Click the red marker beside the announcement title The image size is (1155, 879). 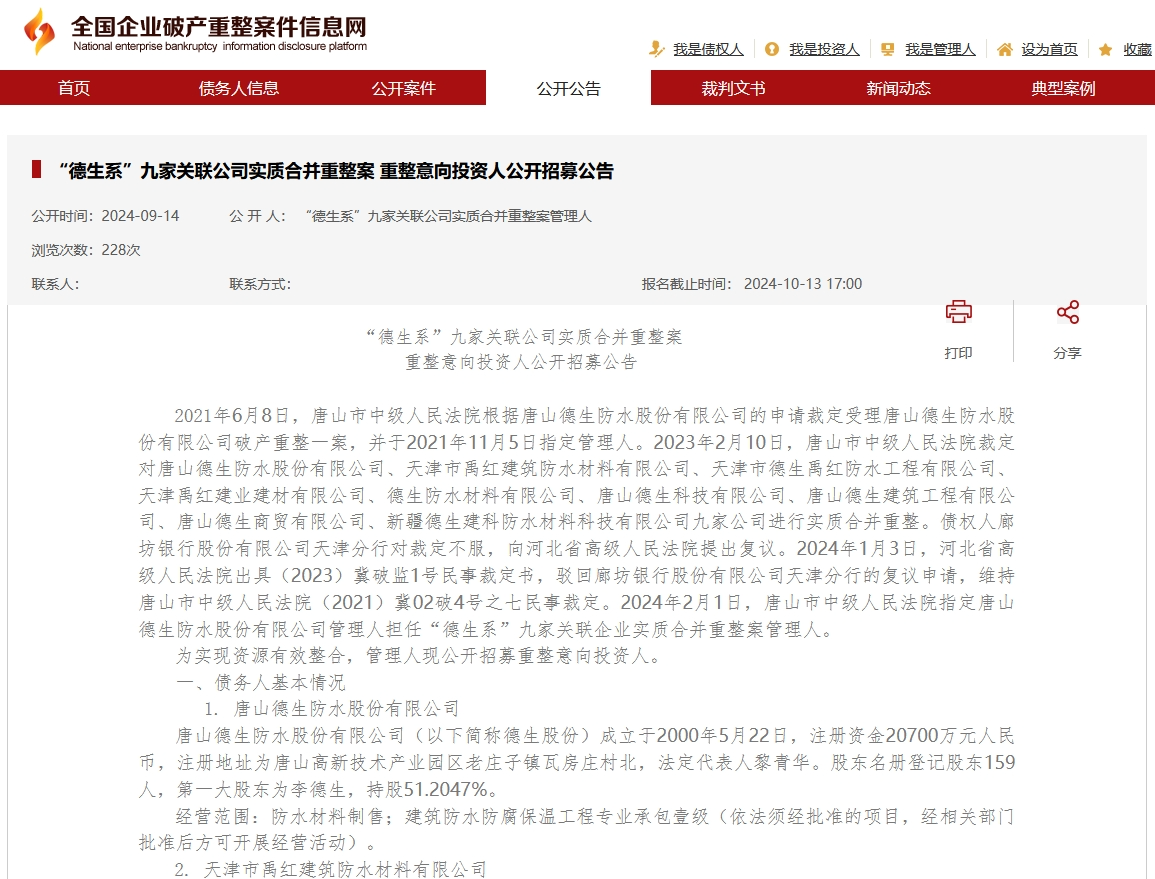[36, 169]
